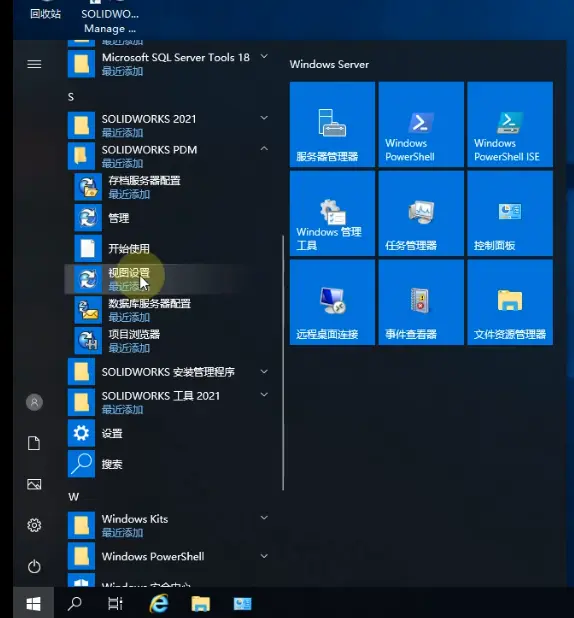Open Settings gear in Start sidebar
Viewport: 574px width, 618px height.
[x=34, y=525]
